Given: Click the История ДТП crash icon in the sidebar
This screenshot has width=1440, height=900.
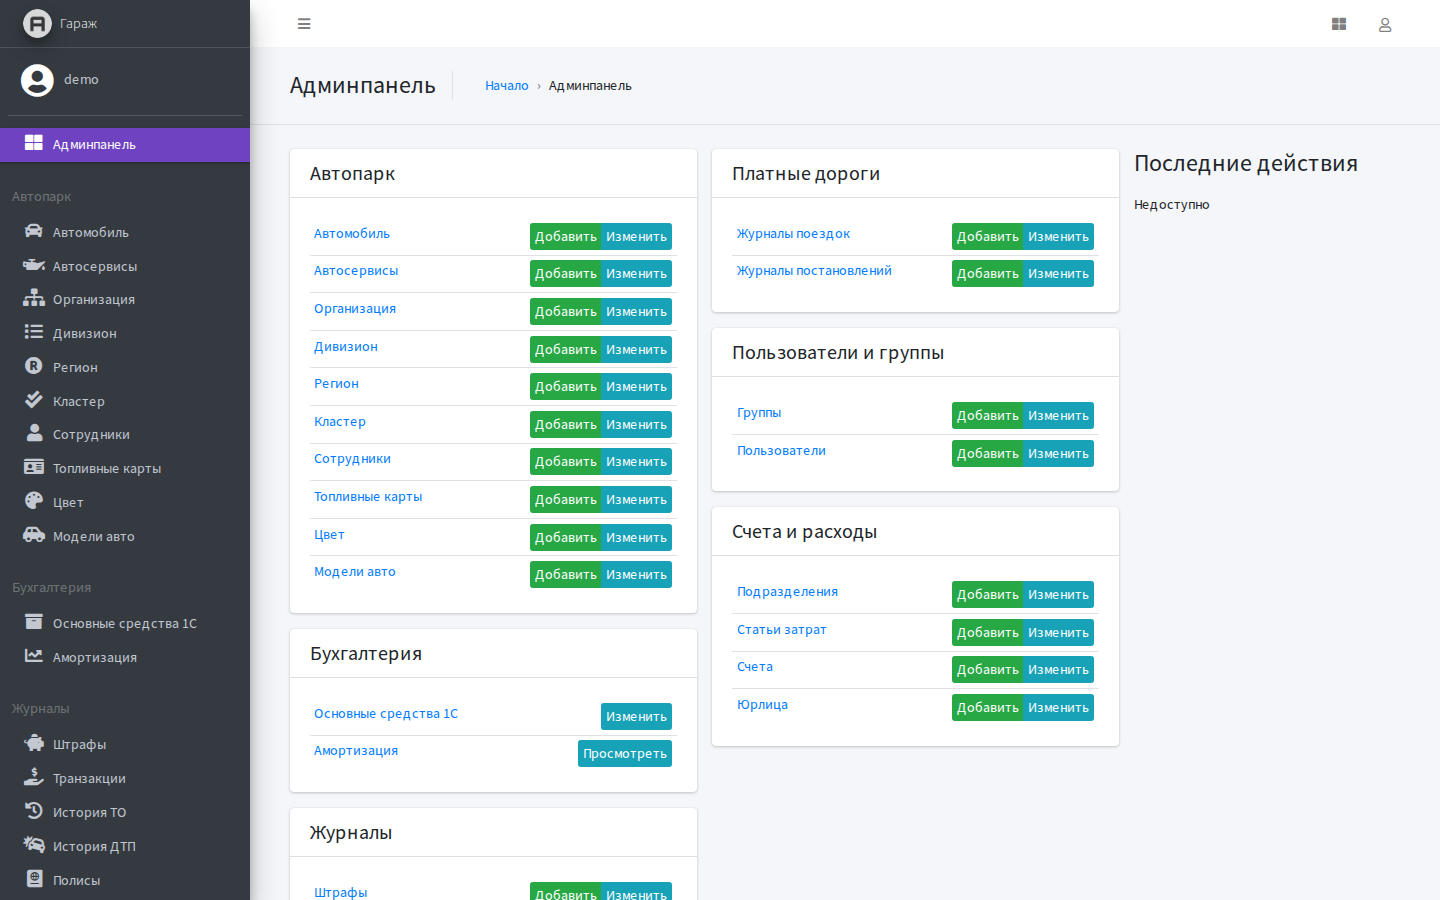Looking at the screenshot, I should 34,845.
